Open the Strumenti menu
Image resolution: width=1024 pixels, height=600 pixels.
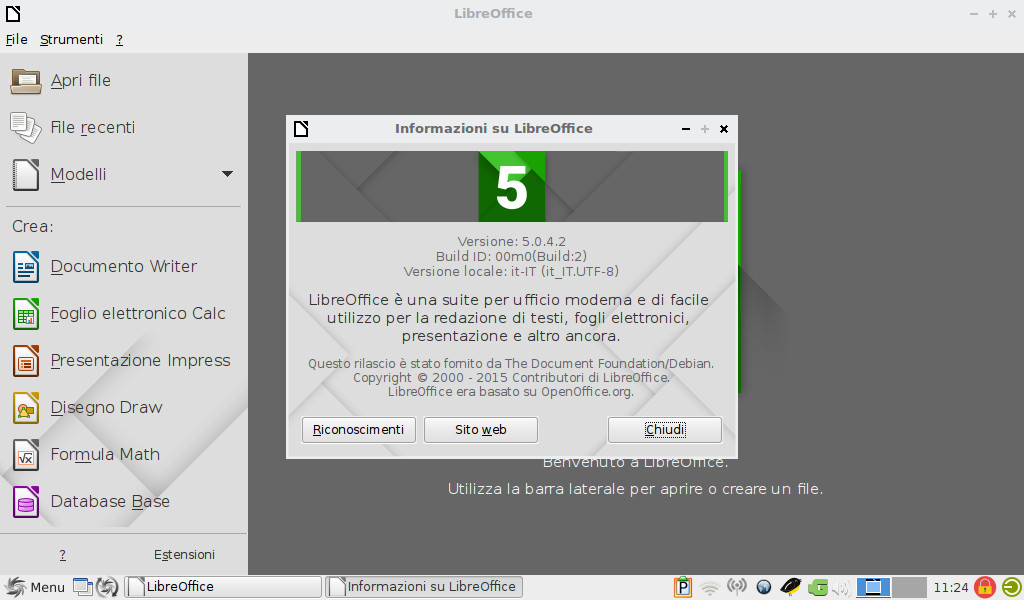[71, 40]
